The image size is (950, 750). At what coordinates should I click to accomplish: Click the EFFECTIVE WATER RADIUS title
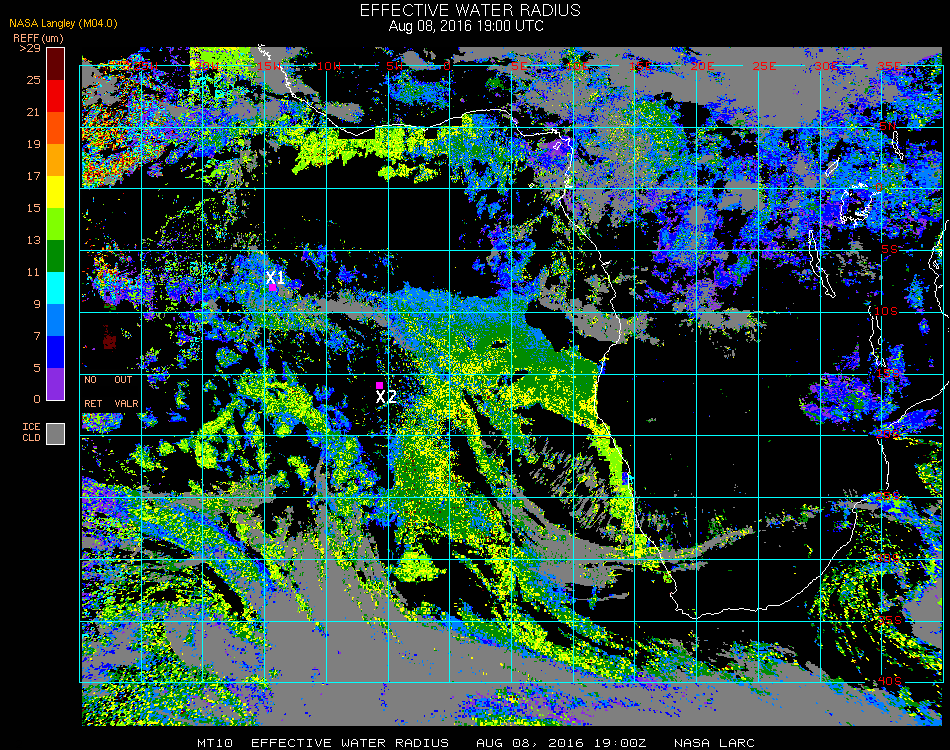tap(470, 10)
